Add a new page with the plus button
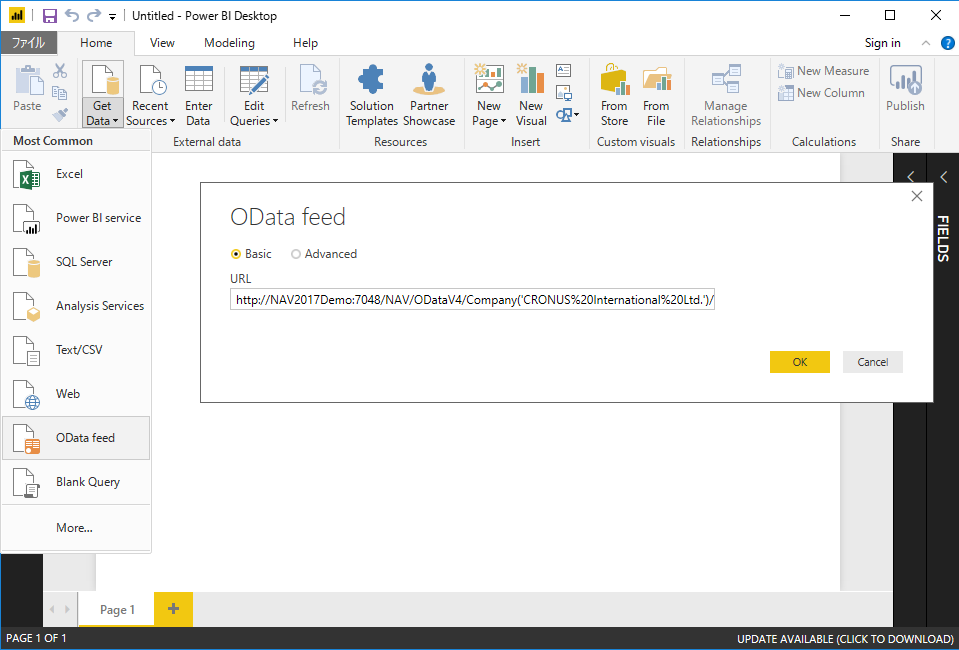Viewport: 959px width, 650px height. (174, 609)
